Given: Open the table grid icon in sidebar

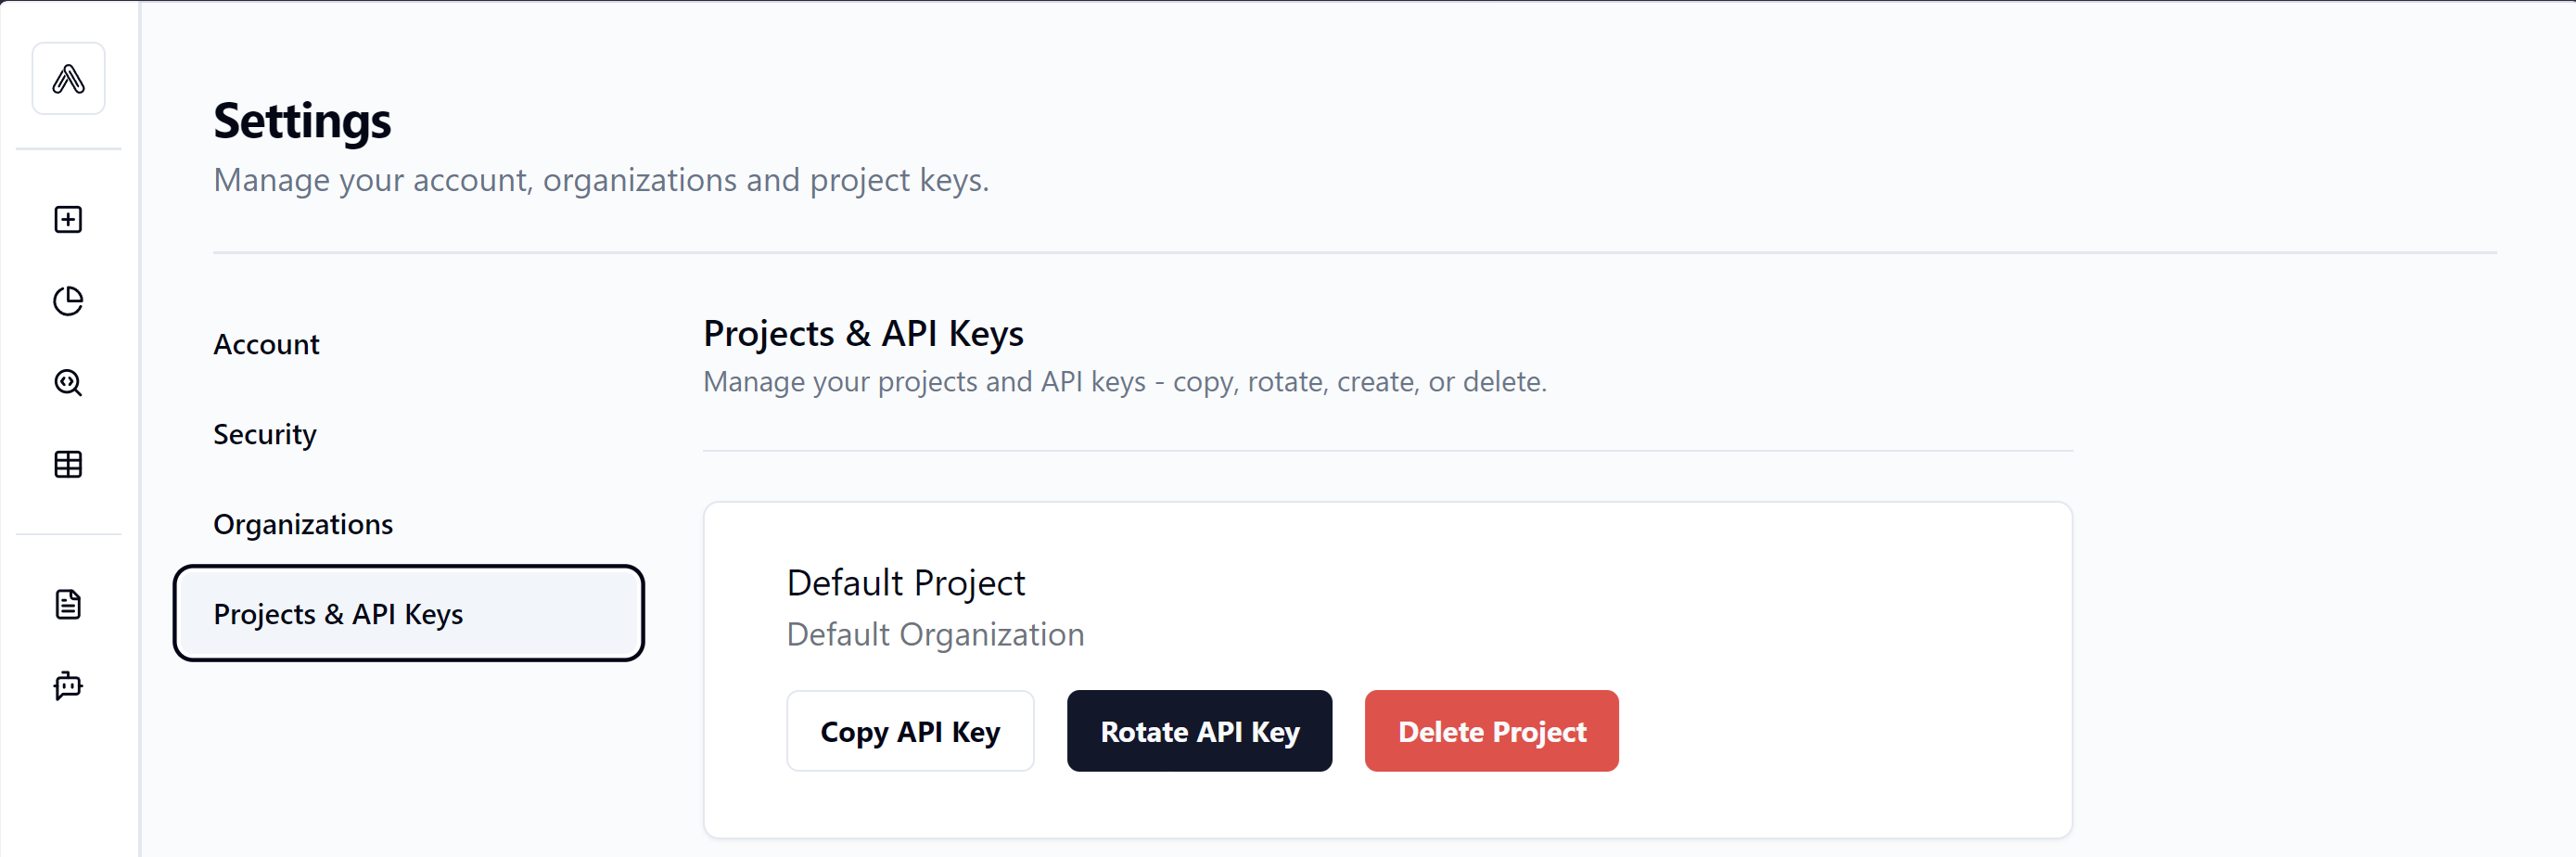Looking at the screenshot, I should [x=68, y=464].
